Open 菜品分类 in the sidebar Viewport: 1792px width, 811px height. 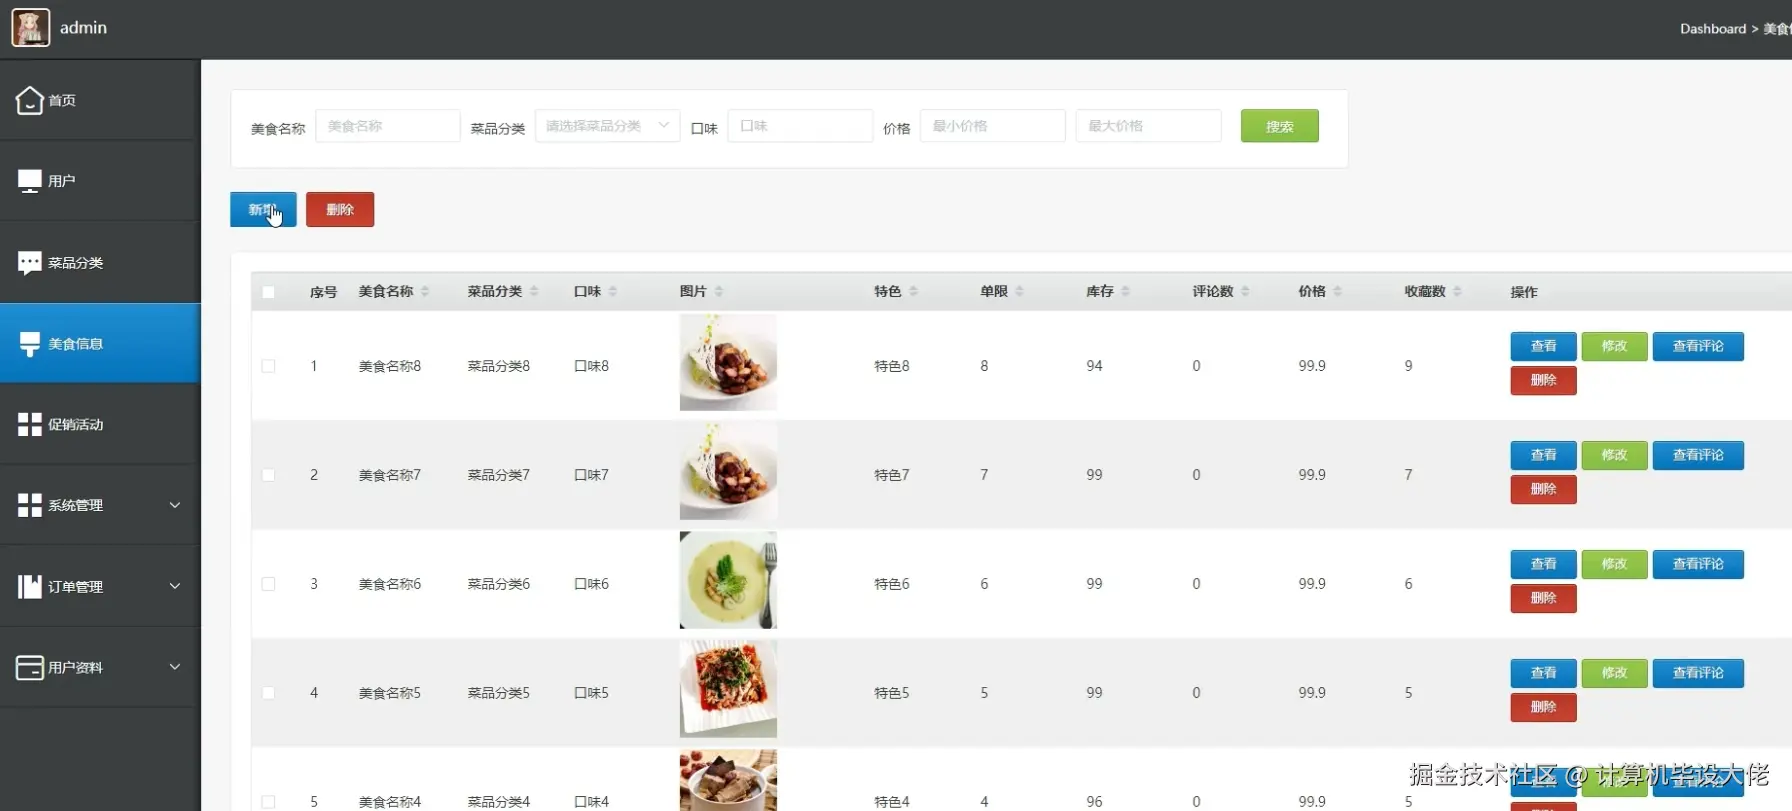pyautogui.click(x=100, y=263)
